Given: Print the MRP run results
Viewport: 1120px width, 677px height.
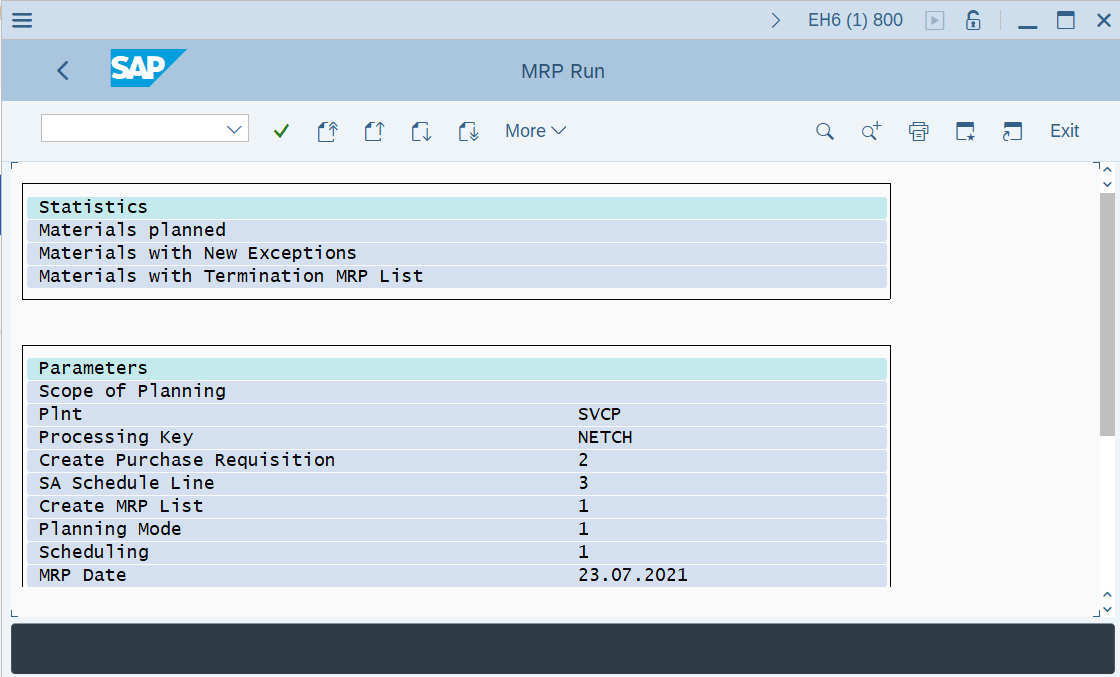Looking at the screenshot, I should pos(918,130).
